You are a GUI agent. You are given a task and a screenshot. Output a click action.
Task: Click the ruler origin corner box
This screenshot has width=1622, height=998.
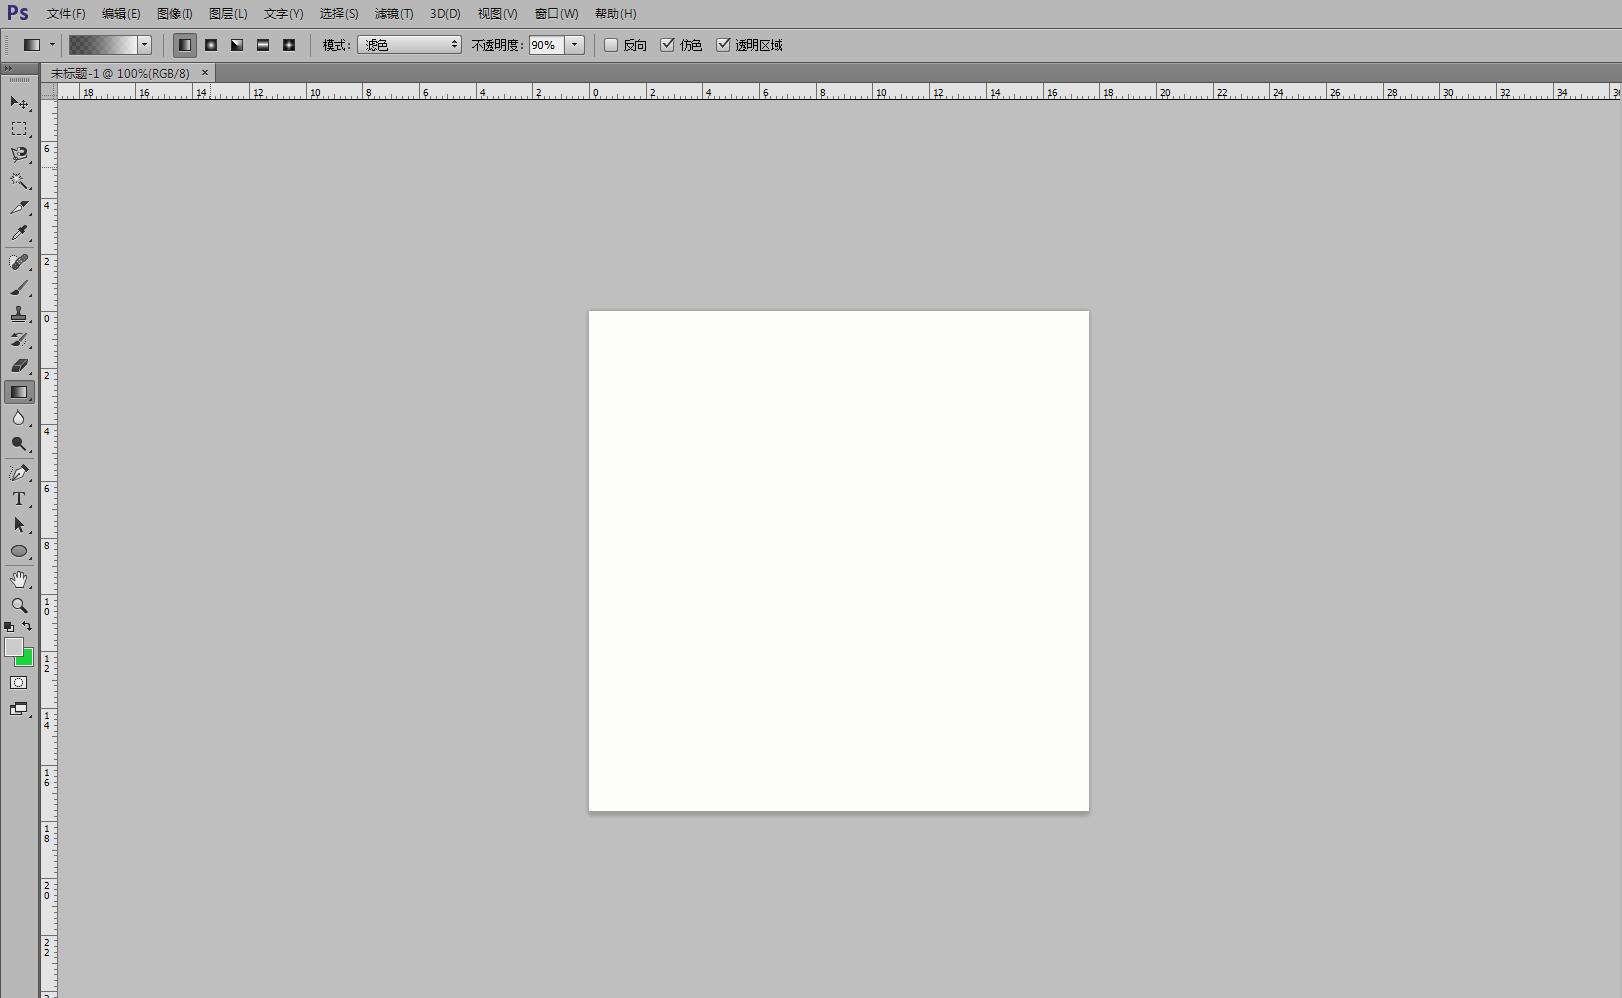click(x=49, y=91)
